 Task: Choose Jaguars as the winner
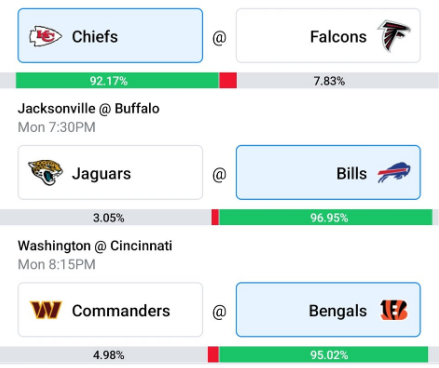click(x=110, y=172)
